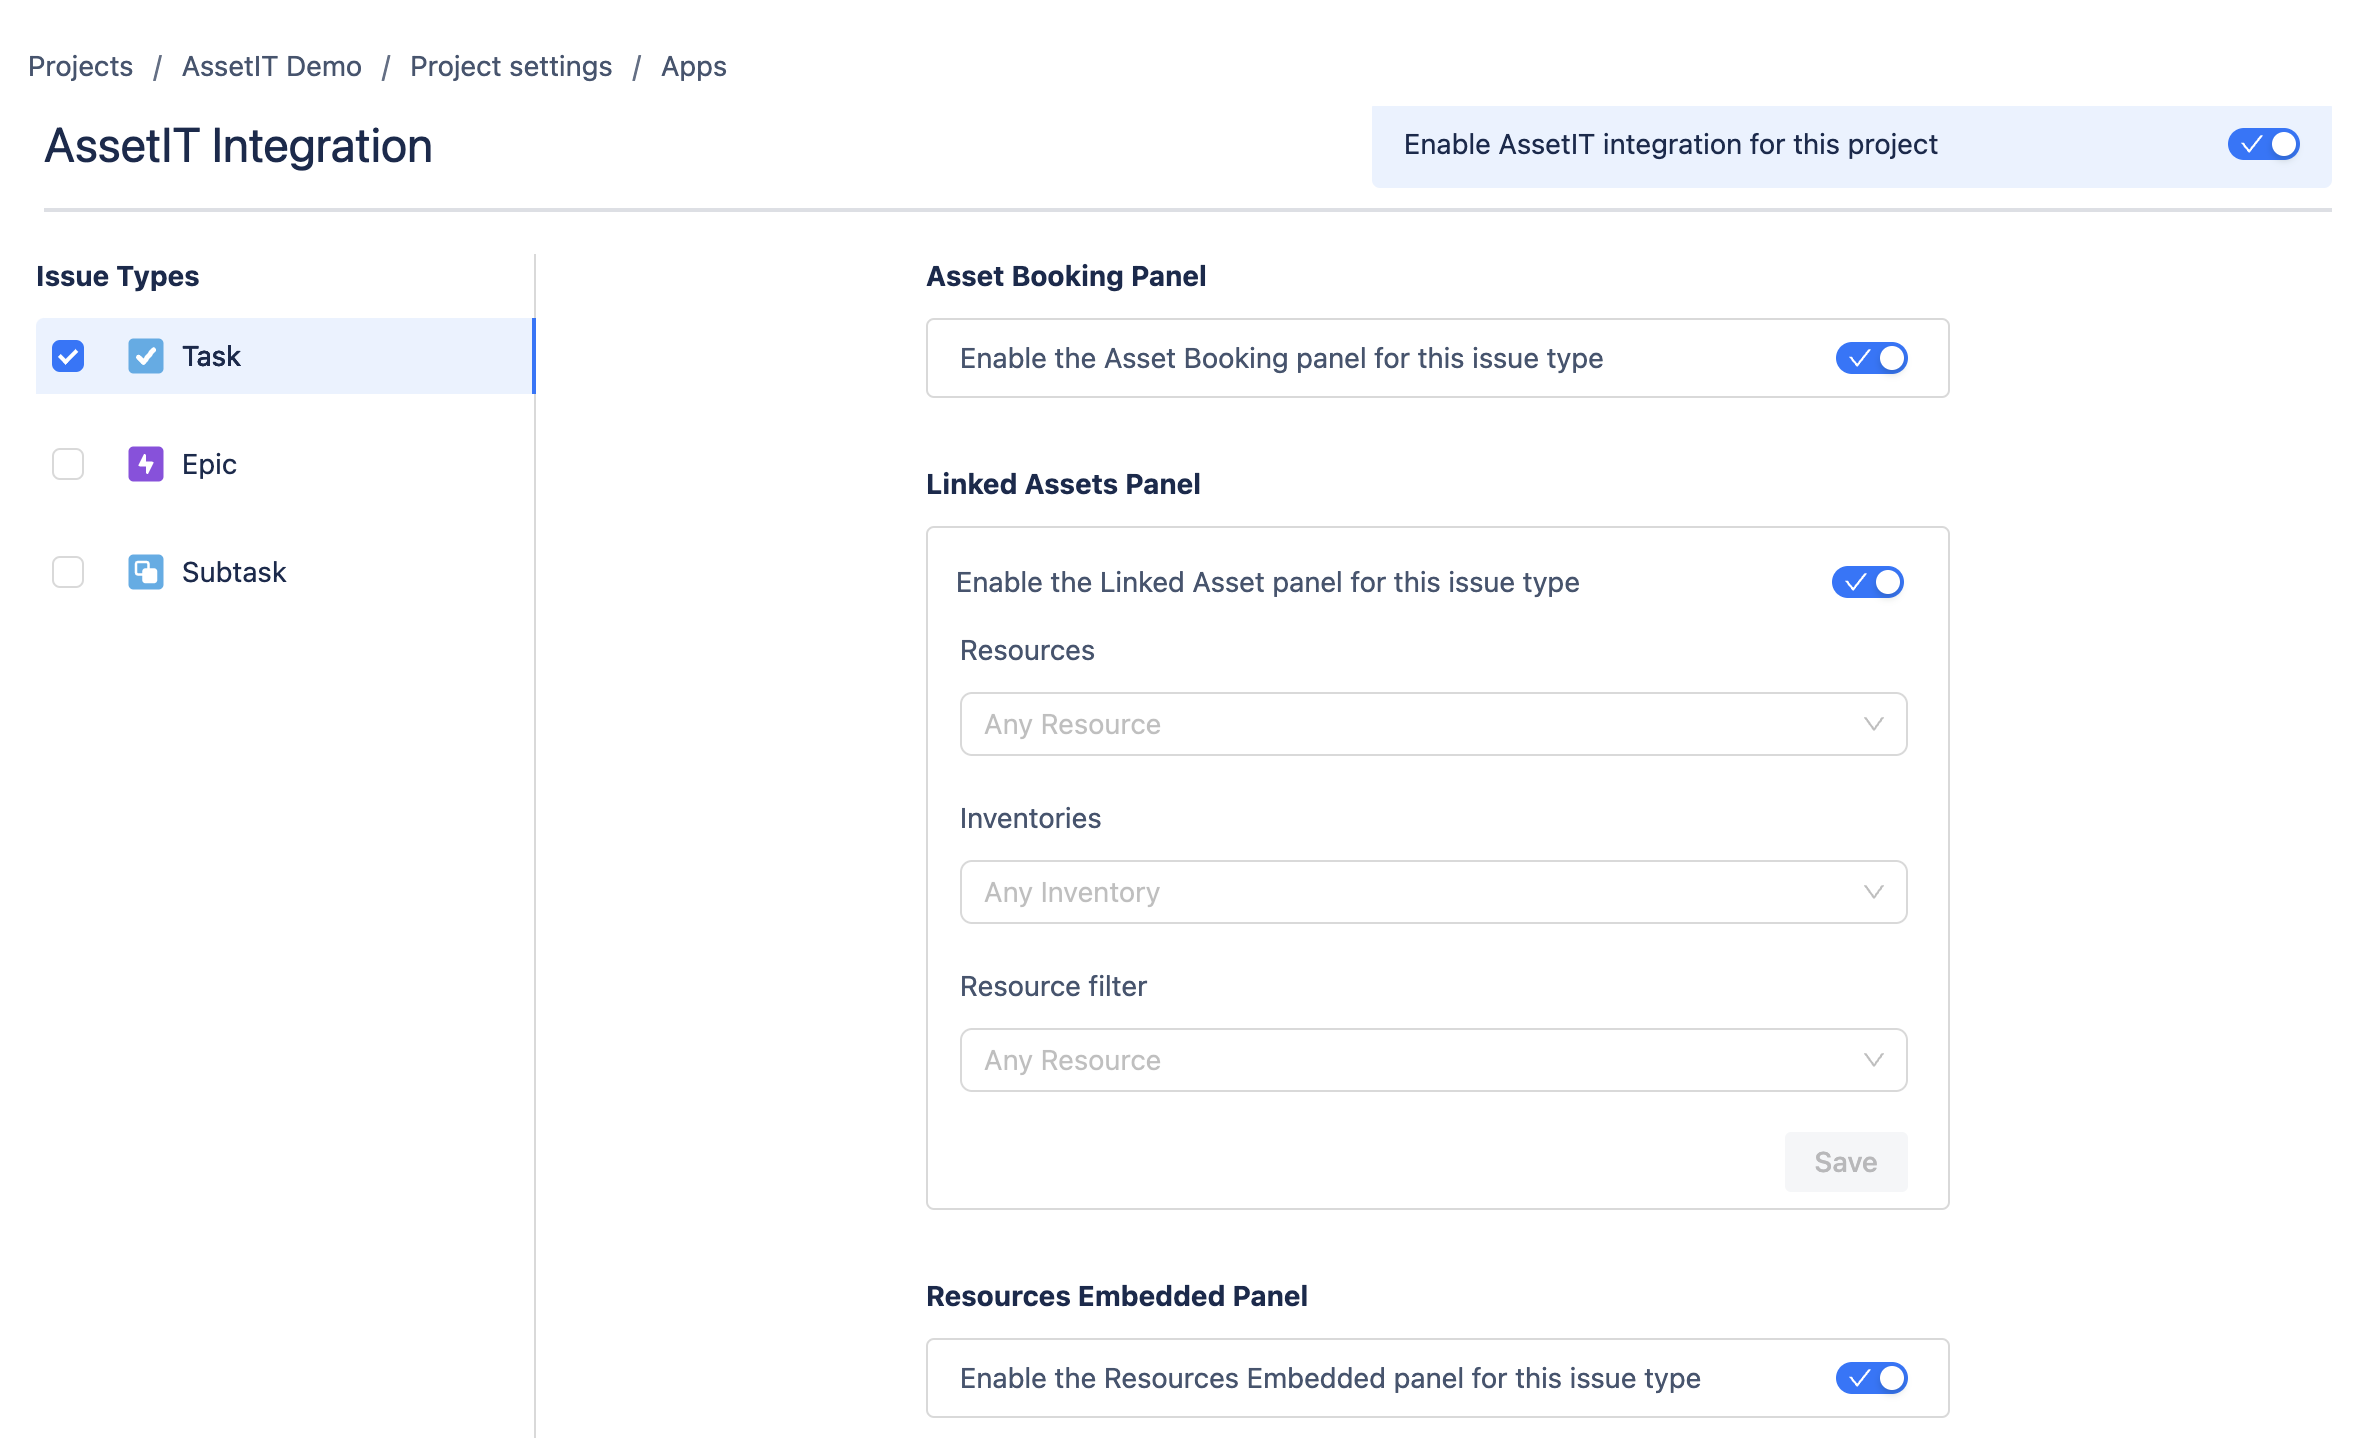The width and height of the screenshot is (2374, 1438).
Task: Open AssetIT Demo from breadcrumb
Action: pos(271,66)
